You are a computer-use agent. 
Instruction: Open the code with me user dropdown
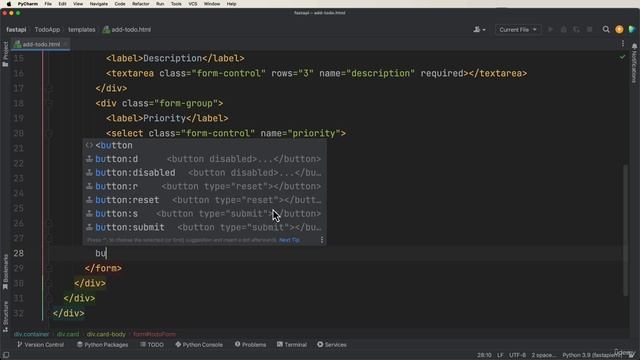point(479,29)
